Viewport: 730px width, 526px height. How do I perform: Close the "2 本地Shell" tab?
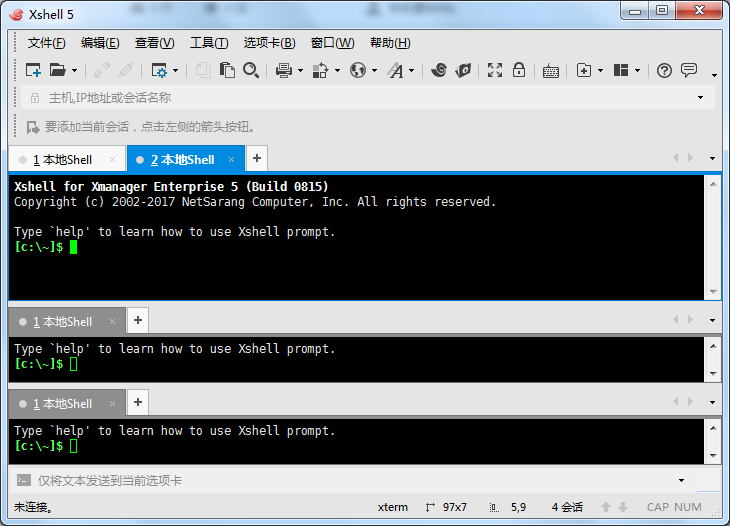click(231, 160)
